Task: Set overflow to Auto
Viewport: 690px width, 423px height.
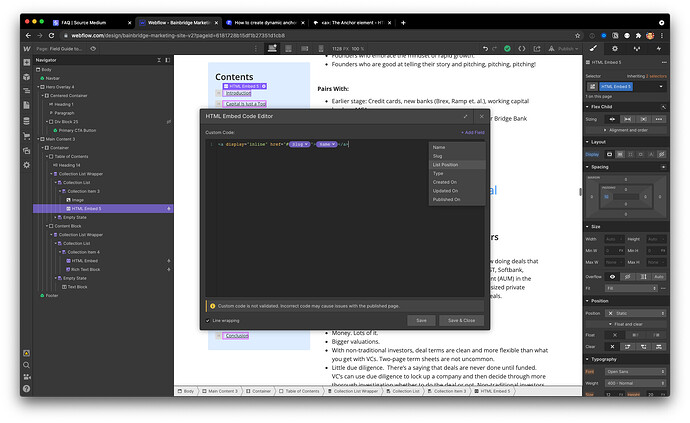Action: [659, 276]
